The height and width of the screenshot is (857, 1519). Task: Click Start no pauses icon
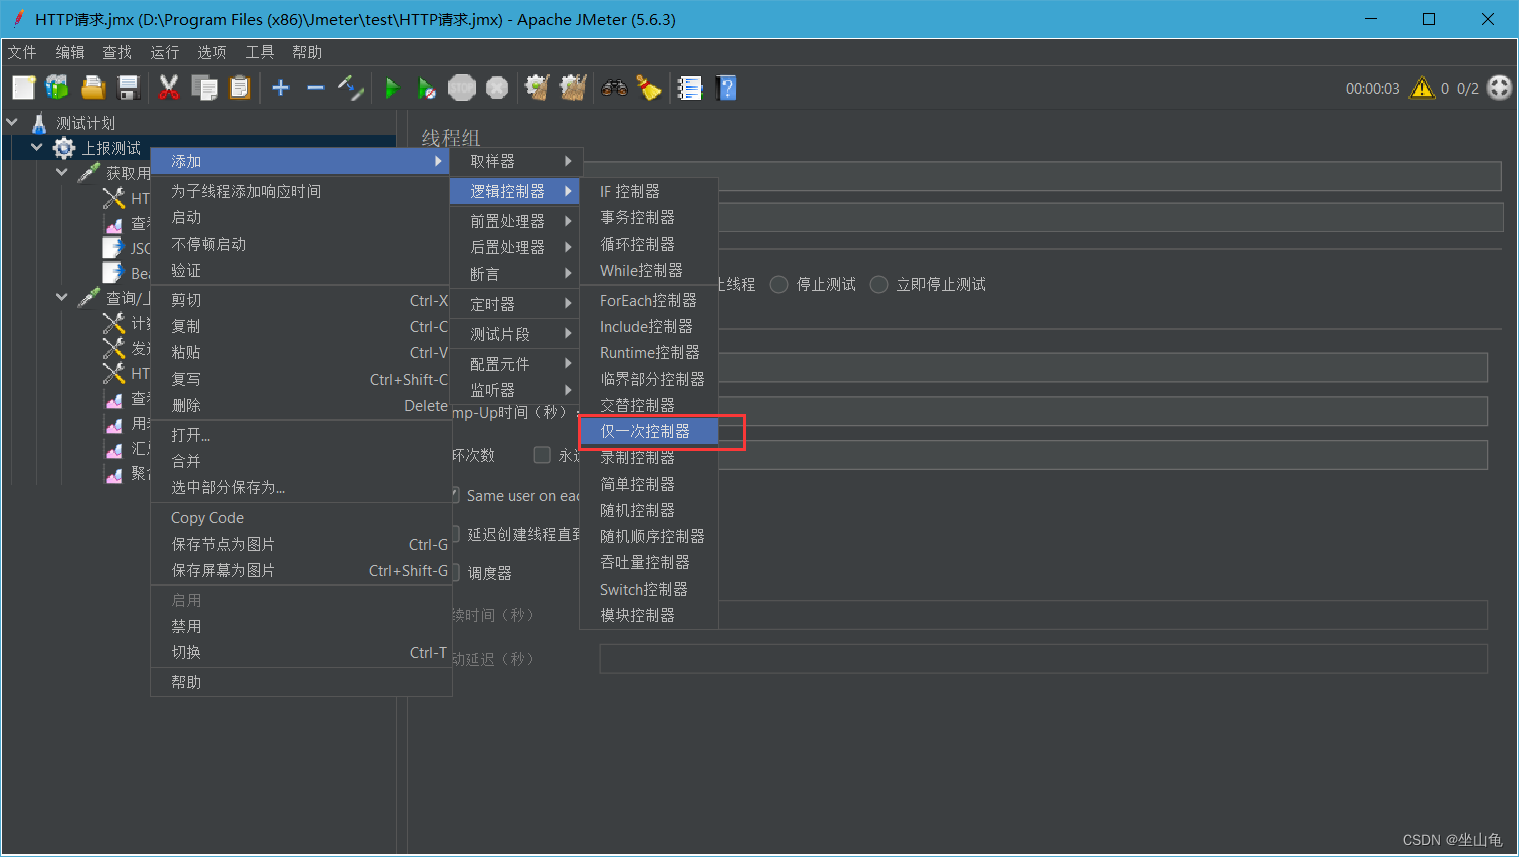tap(427, 88)
